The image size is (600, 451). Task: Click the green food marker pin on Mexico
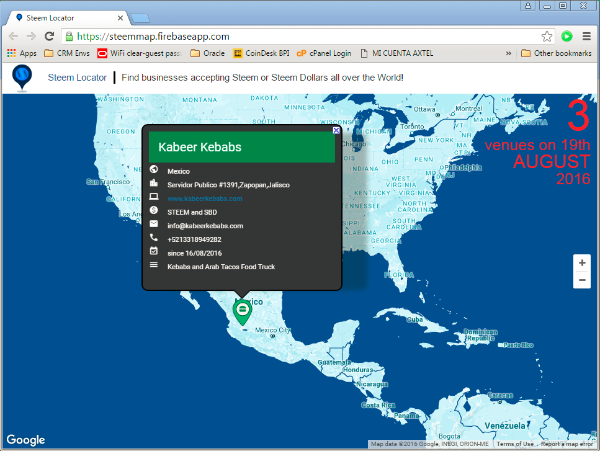pos(242,312)
